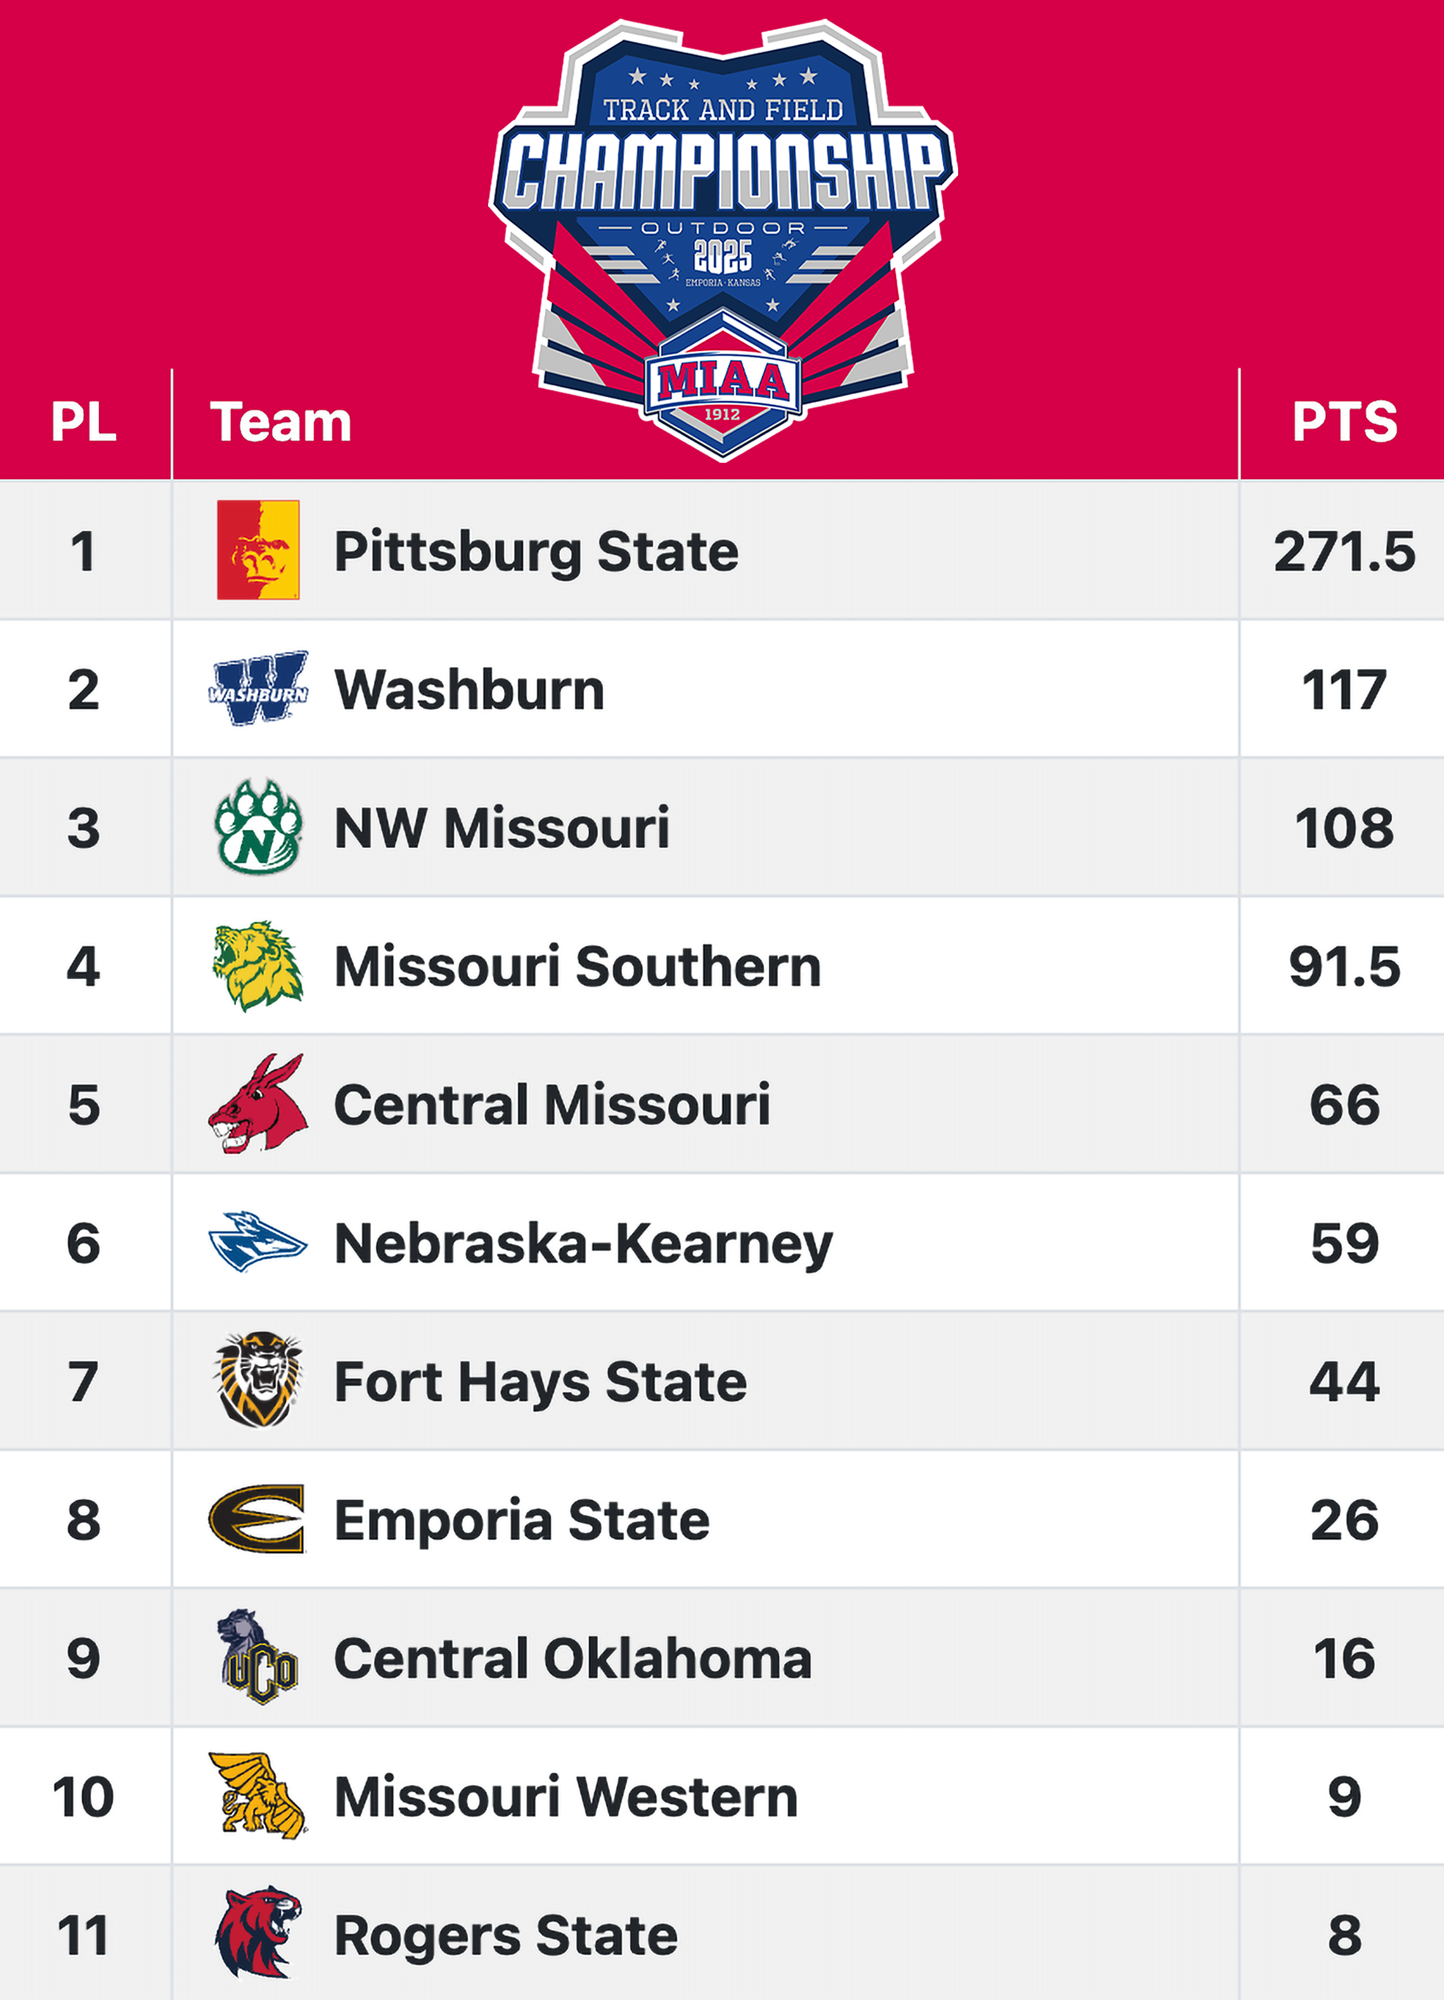Open the Washburn team name link

click(469, 690)
